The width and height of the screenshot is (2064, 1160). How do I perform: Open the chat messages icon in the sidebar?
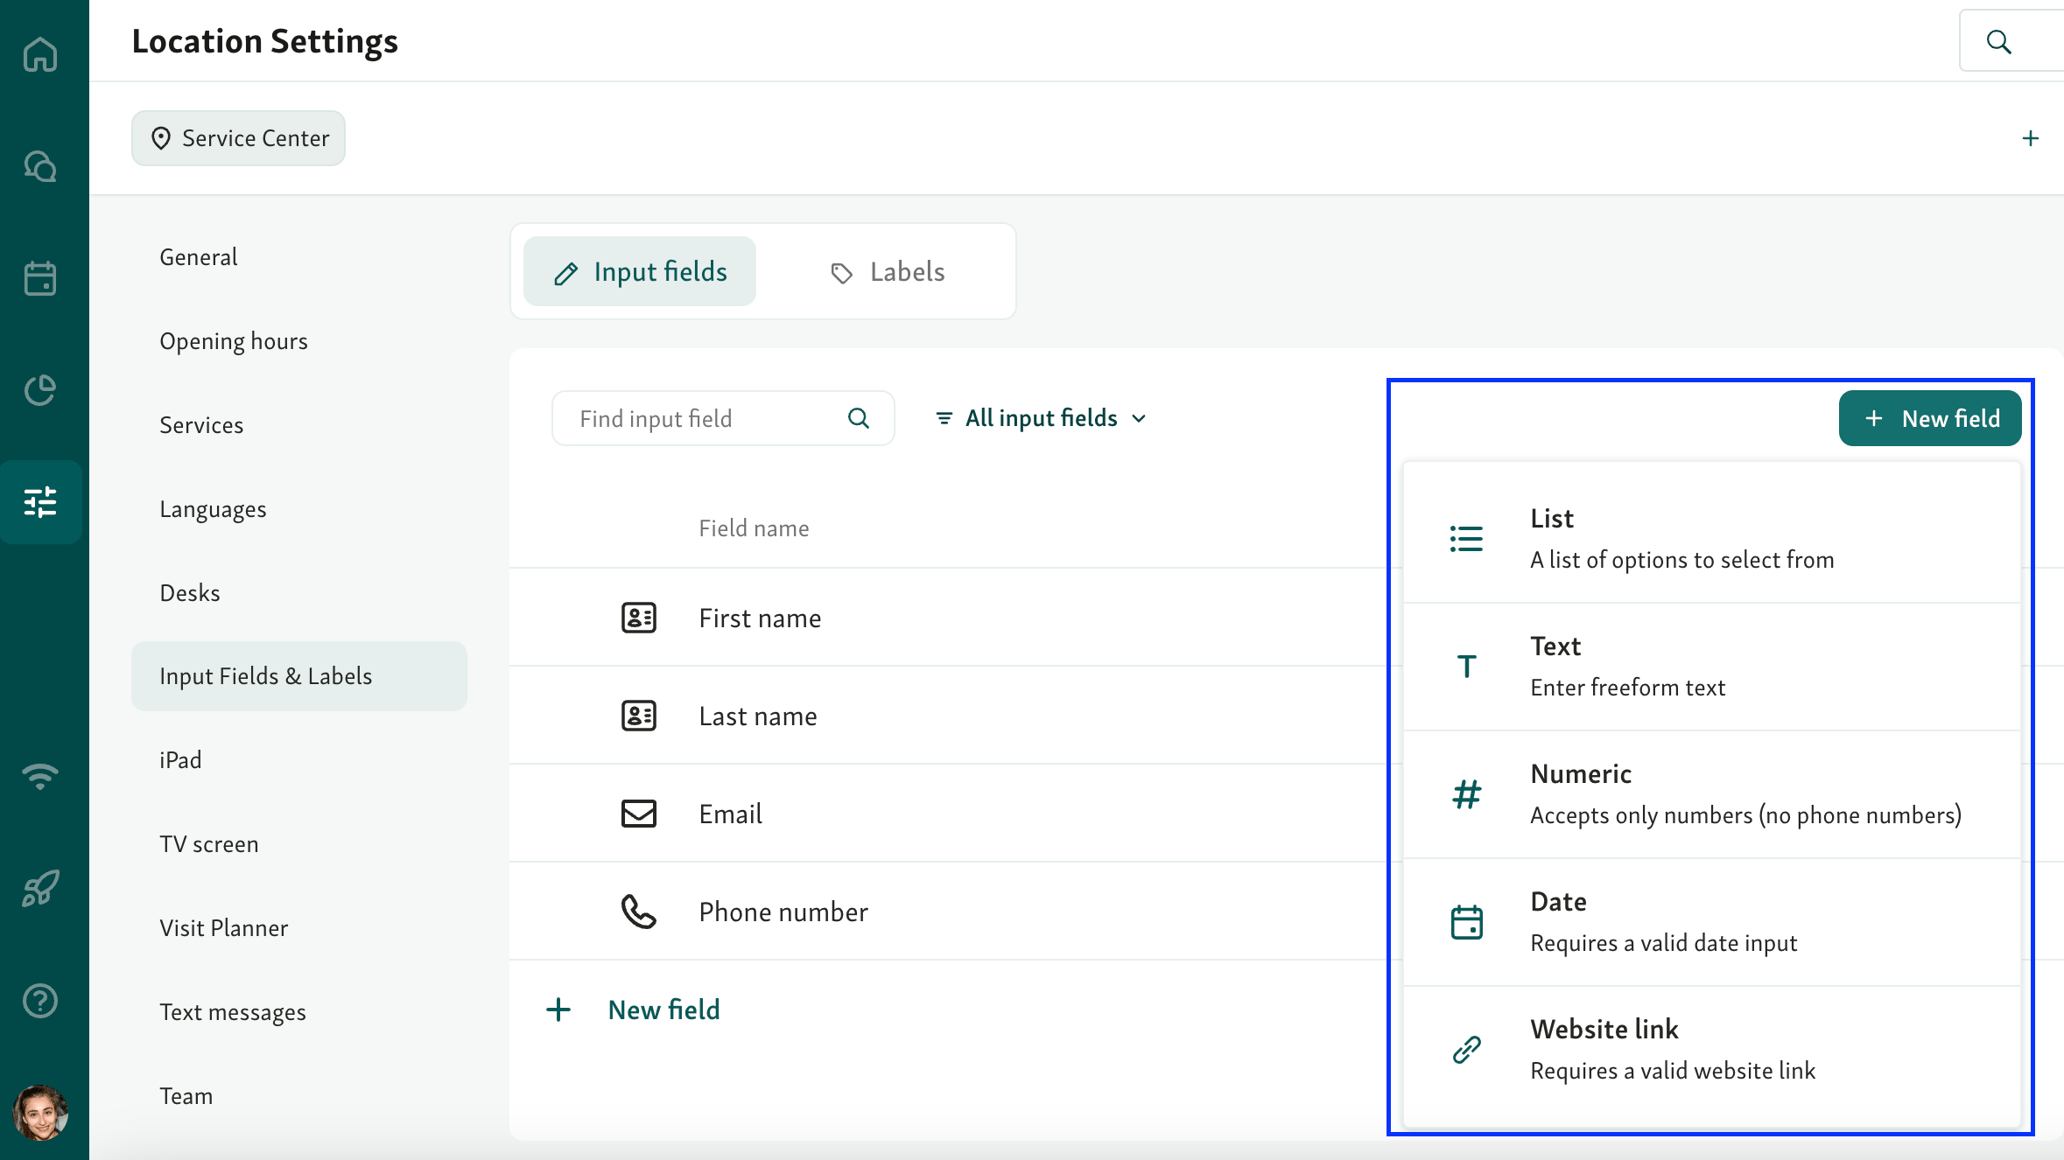point(40,166)
